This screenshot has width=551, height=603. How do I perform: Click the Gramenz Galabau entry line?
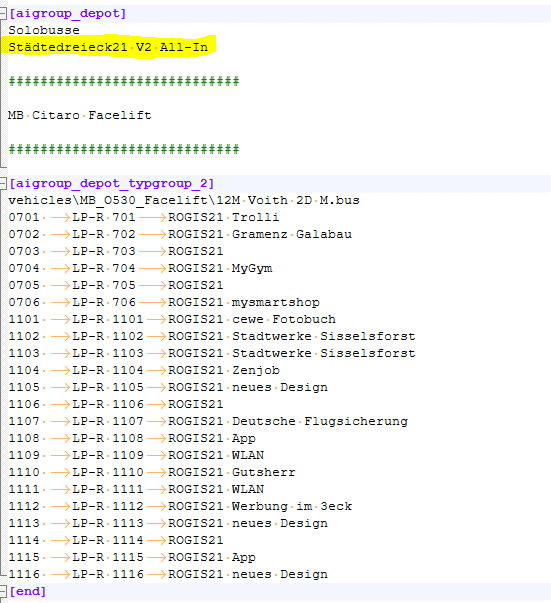pos(180,234)
